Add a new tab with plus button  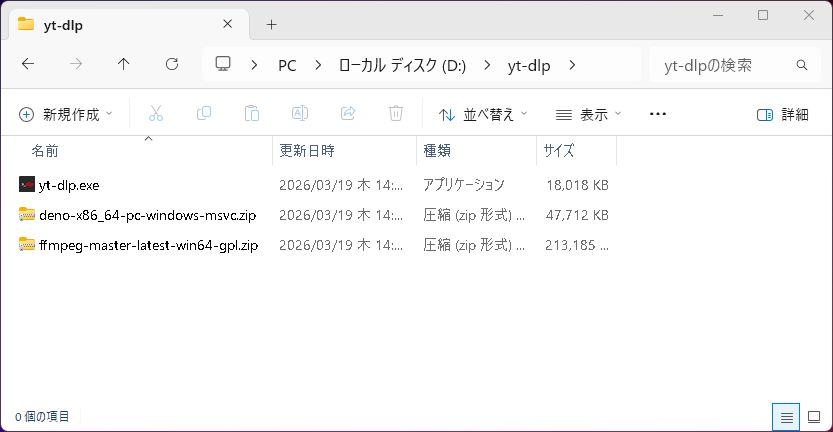271,24
